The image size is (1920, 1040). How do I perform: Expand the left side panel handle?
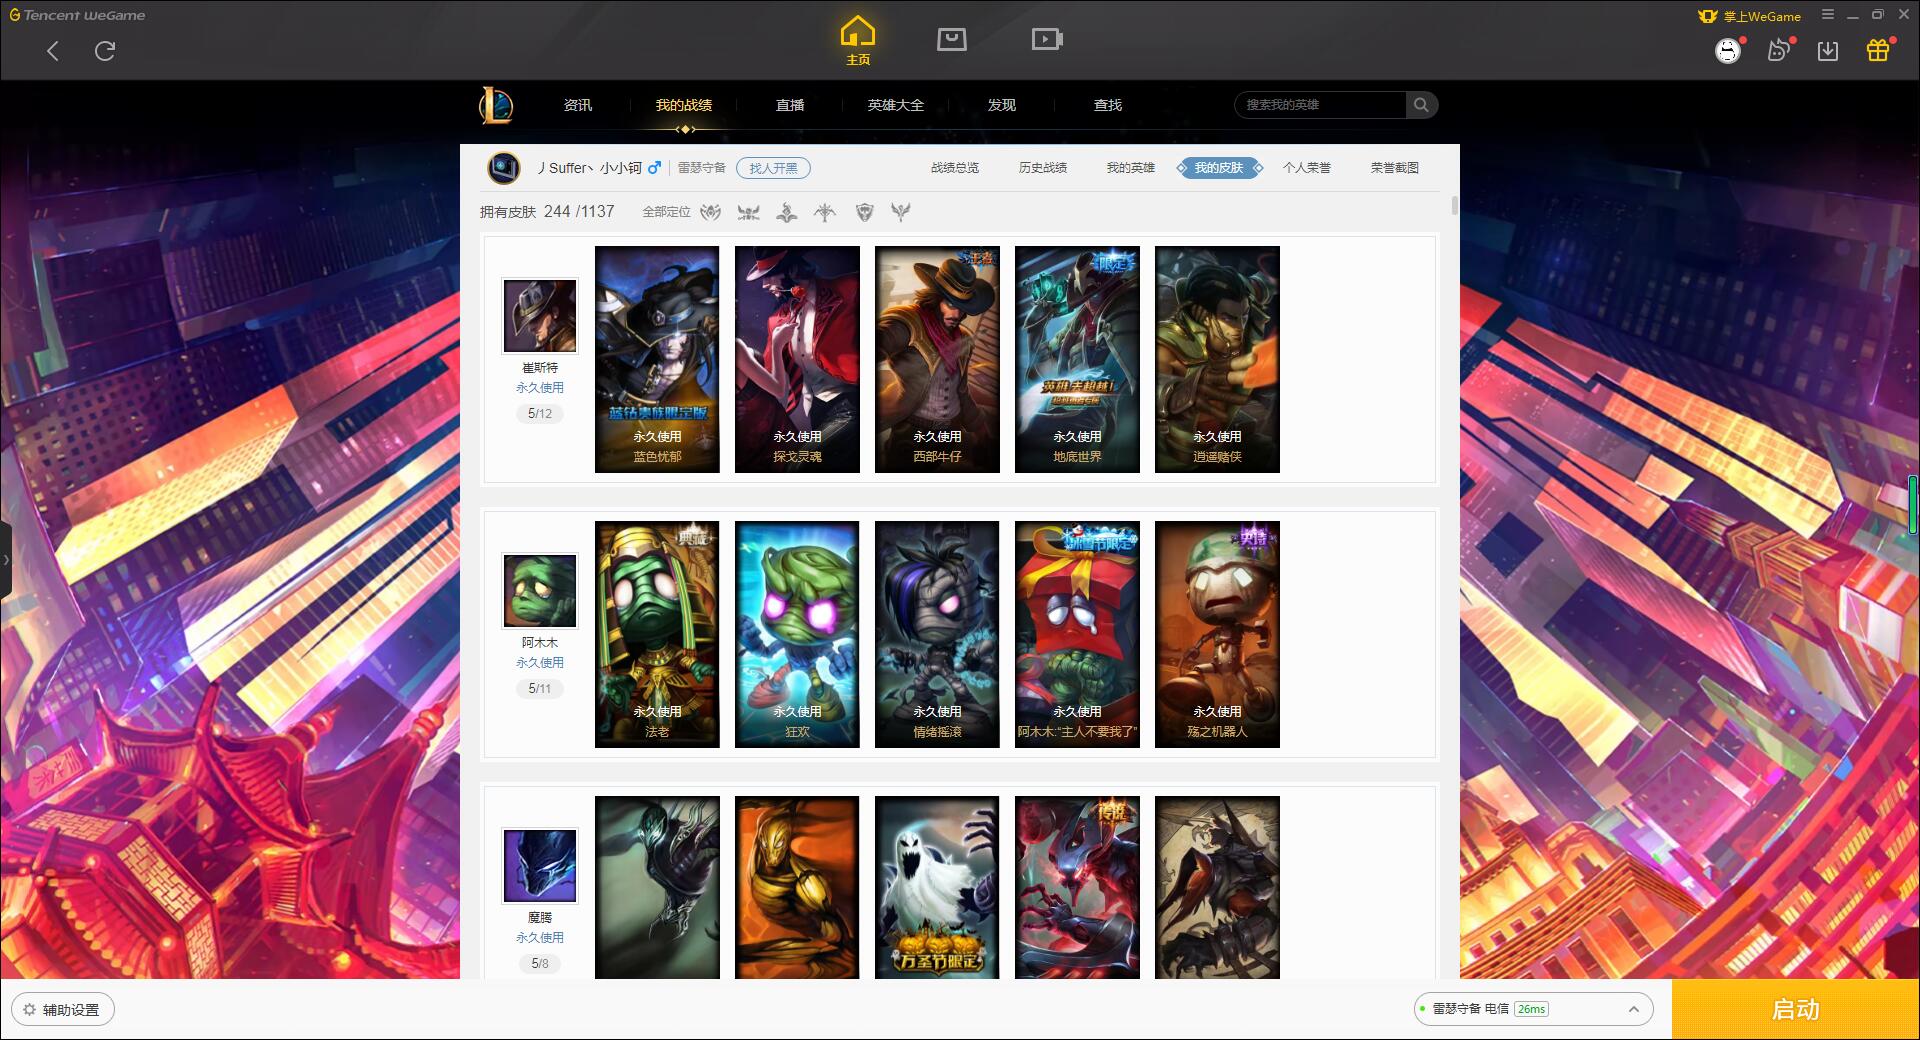[x=6, y=560]
